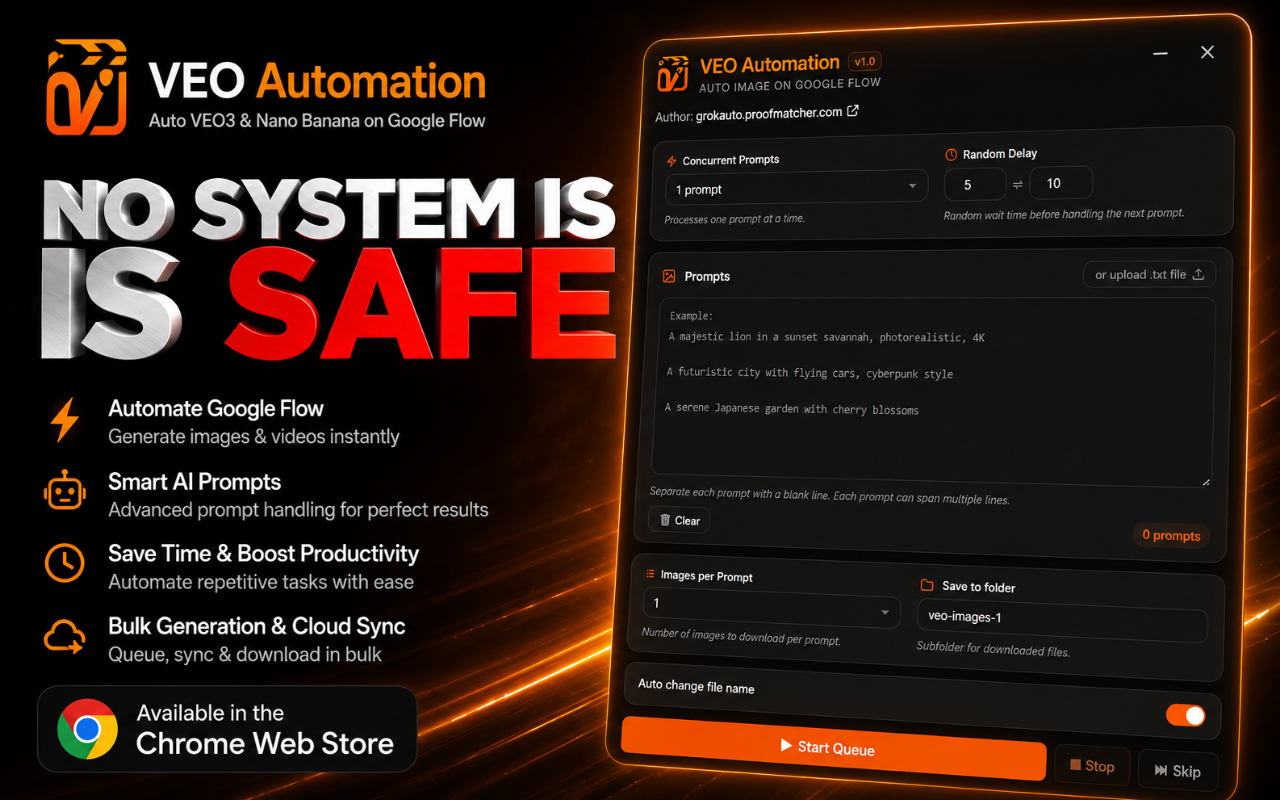Click the "Random wait time before handling the next prompt." hint

point(1064,213)
